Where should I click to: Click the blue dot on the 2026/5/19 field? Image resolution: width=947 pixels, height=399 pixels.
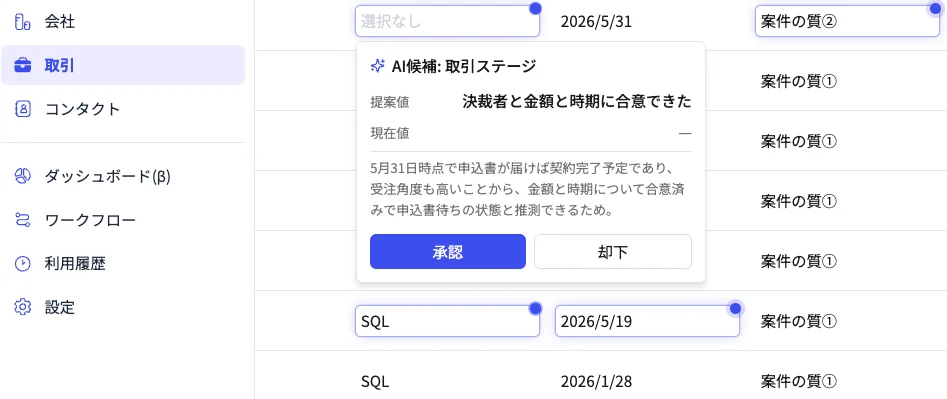735,308
